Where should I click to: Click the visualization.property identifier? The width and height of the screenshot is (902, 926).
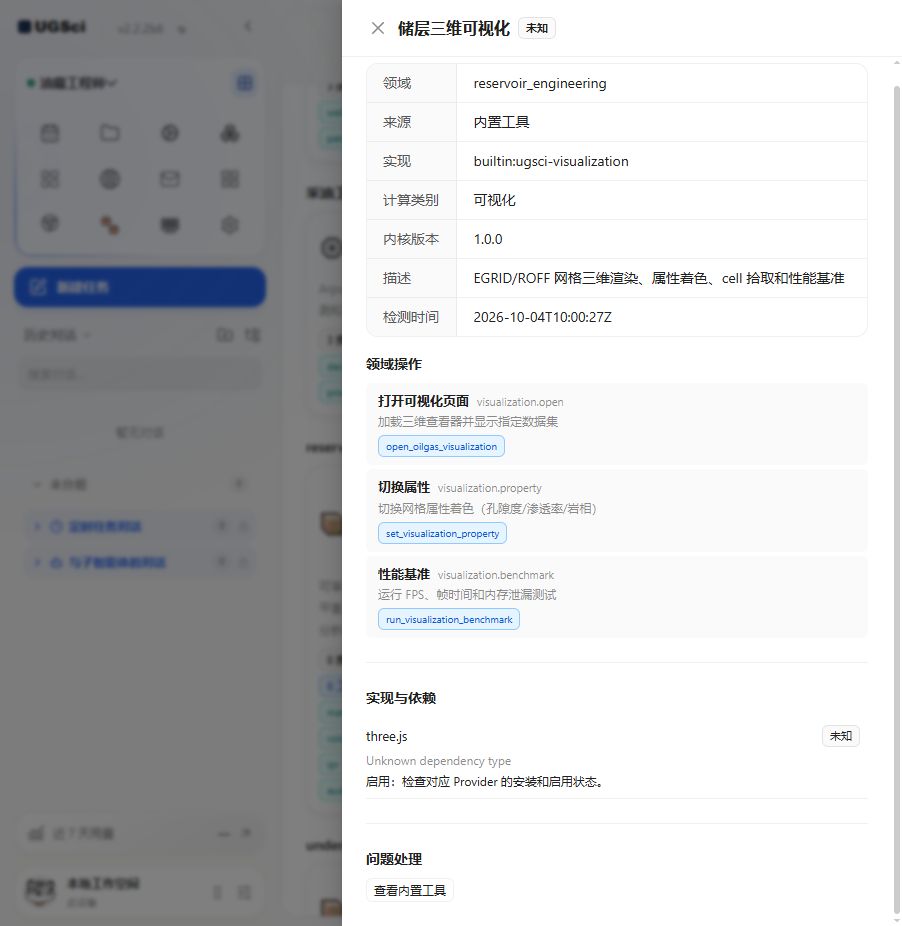(489, 488)
